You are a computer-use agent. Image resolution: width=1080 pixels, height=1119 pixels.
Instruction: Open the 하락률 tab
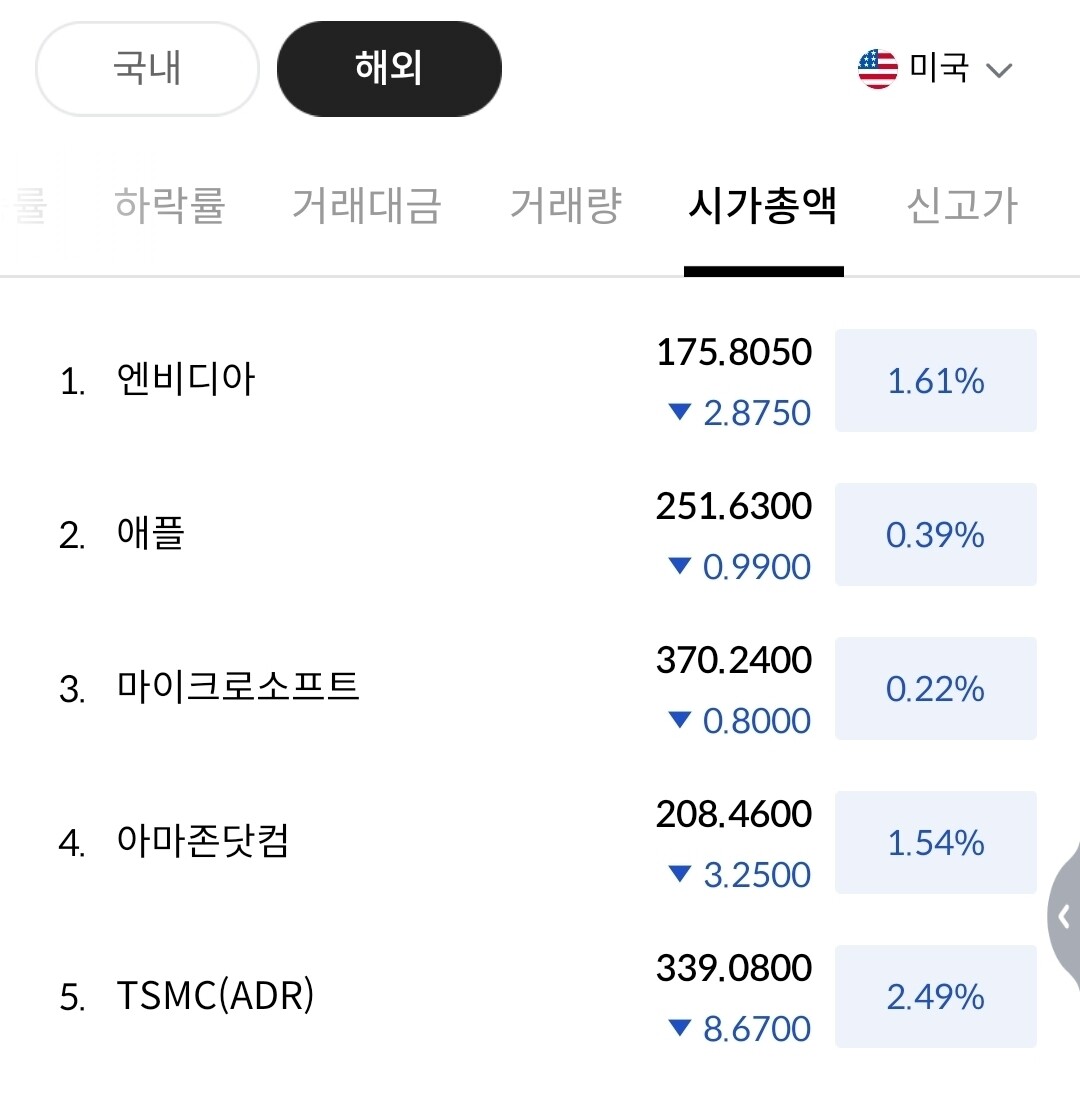[x=170, y=205]
